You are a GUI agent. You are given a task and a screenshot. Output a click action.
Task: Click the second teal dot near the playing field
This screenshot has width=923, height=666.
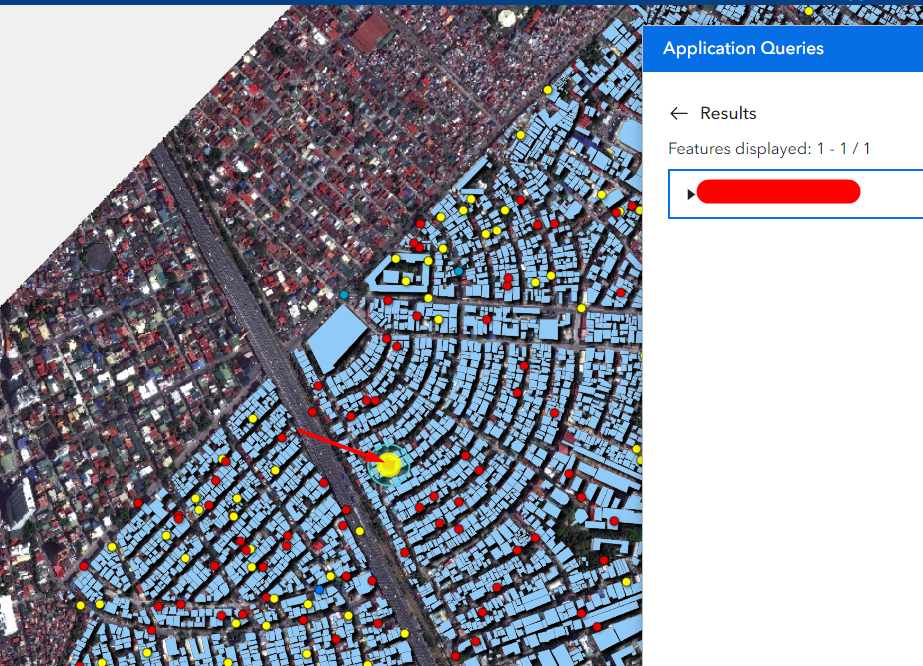coord(459,271)
